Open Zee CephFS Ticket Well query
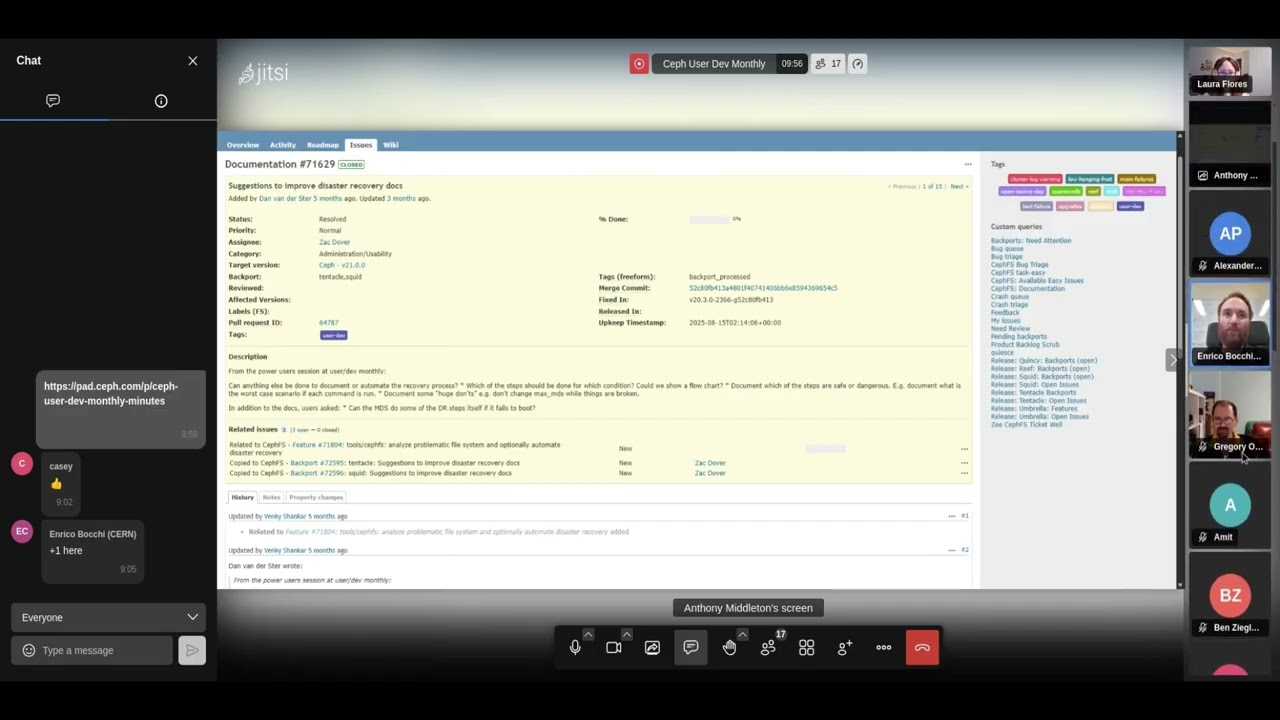Viewport: 1280px width, 720px height. pos(1027,424)
